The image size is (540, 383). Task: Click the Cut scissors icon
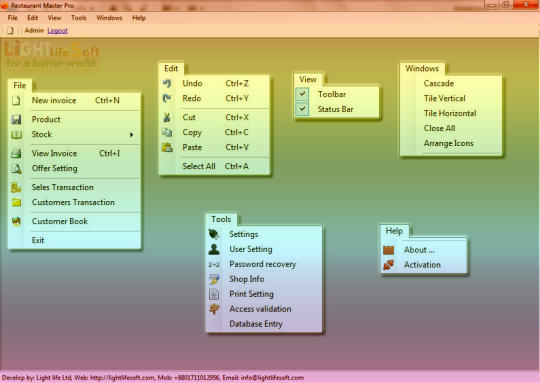(x=167, y=117)
